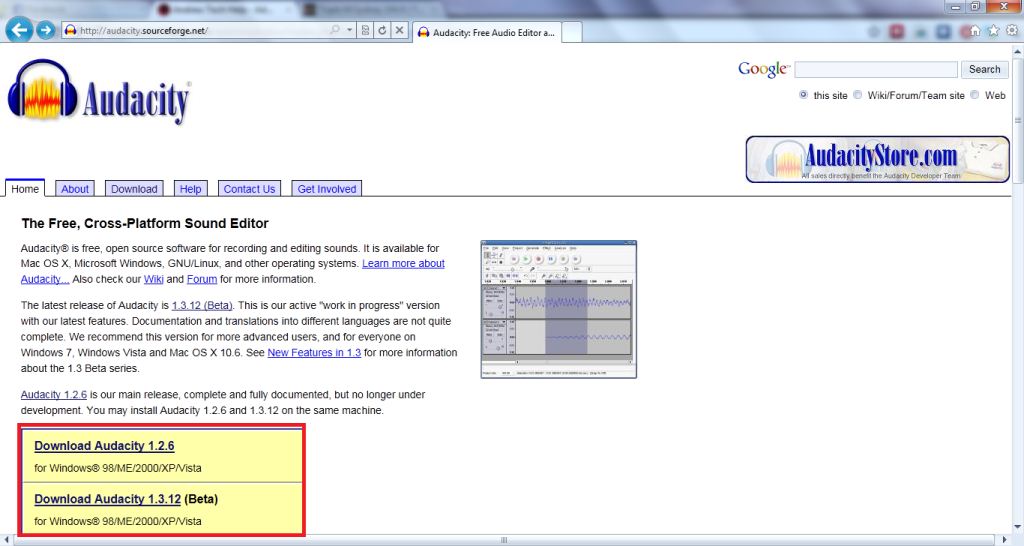
Task: Click heading 'The Free, Cross-Platform Sound Editor'
Action: pos(145,223)
